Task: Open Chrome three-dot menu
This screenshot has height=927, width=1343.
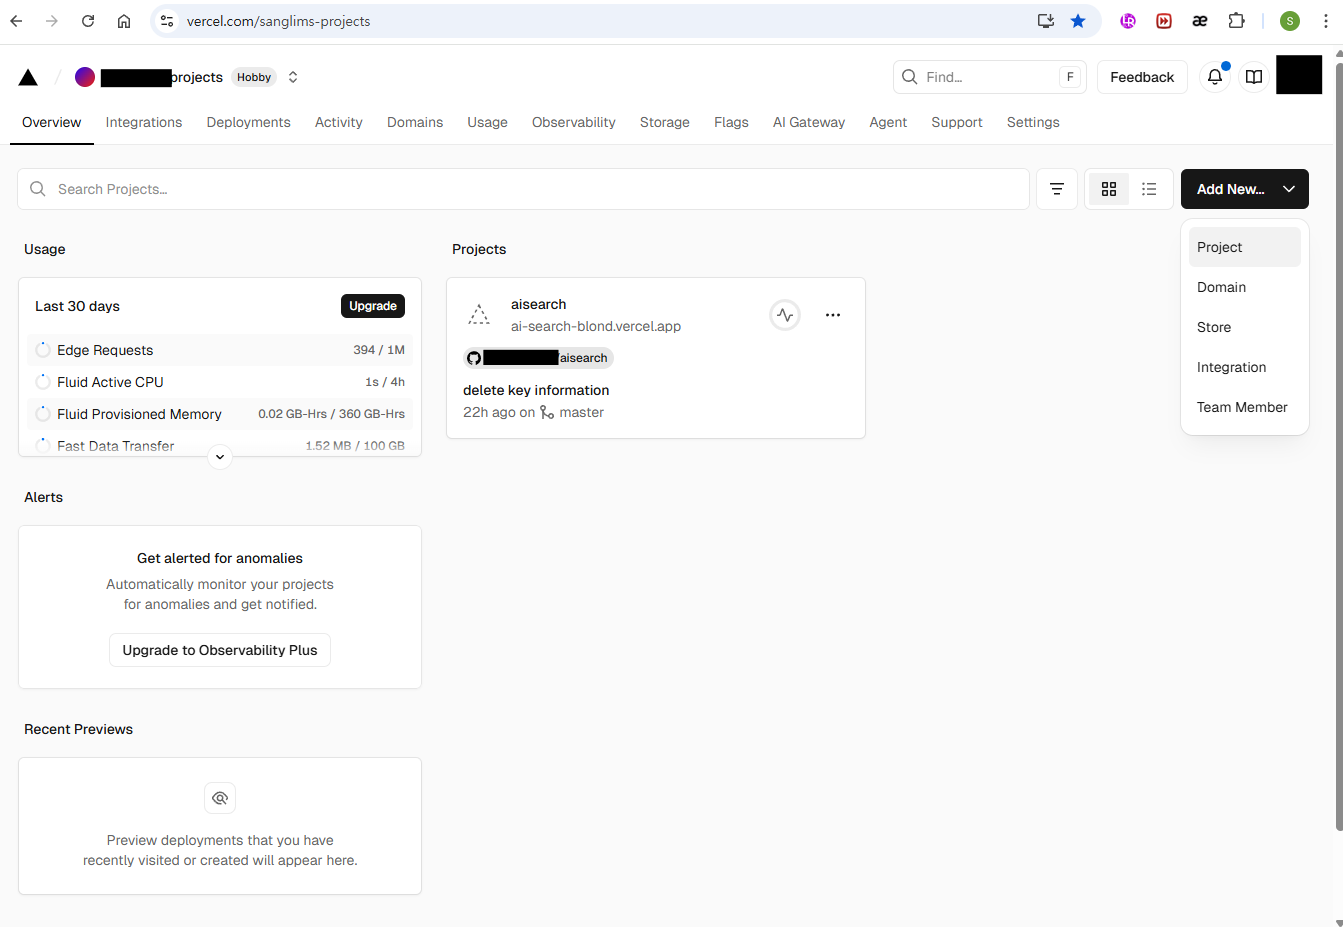Action: pos(1326,21)
